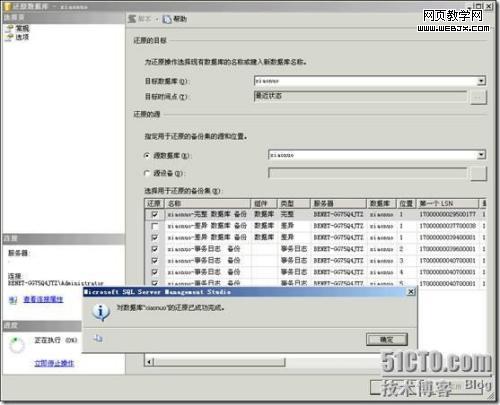Click the 目标时间点 field showing 最近状态

pyautogui.click(x=361, y=96)
